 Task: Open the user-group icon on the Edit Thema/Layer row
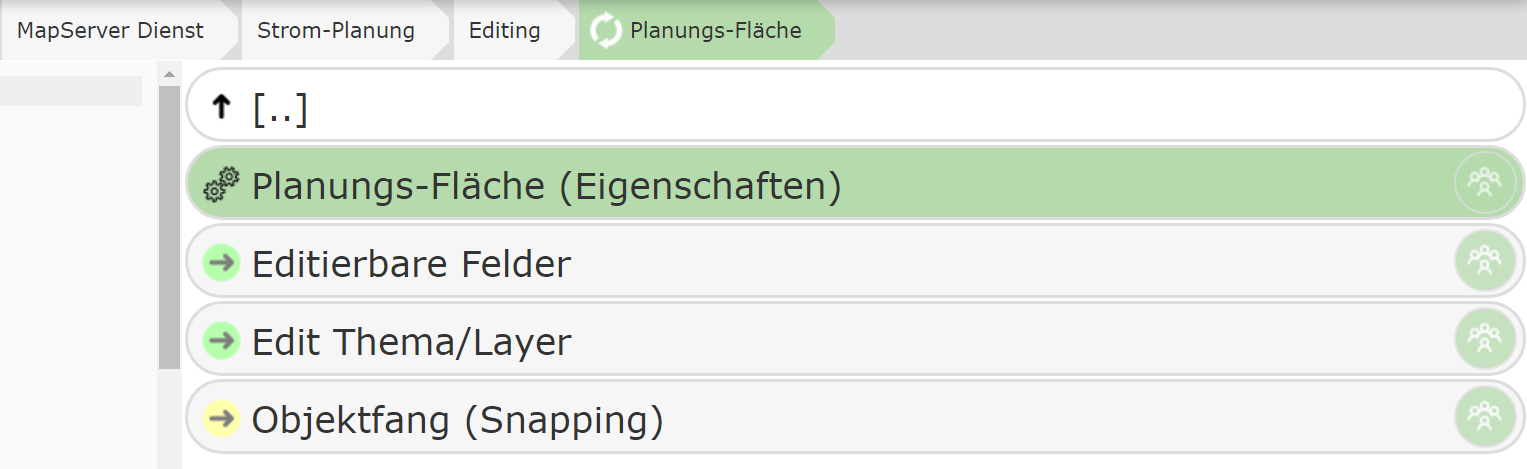coord(1485,339)
